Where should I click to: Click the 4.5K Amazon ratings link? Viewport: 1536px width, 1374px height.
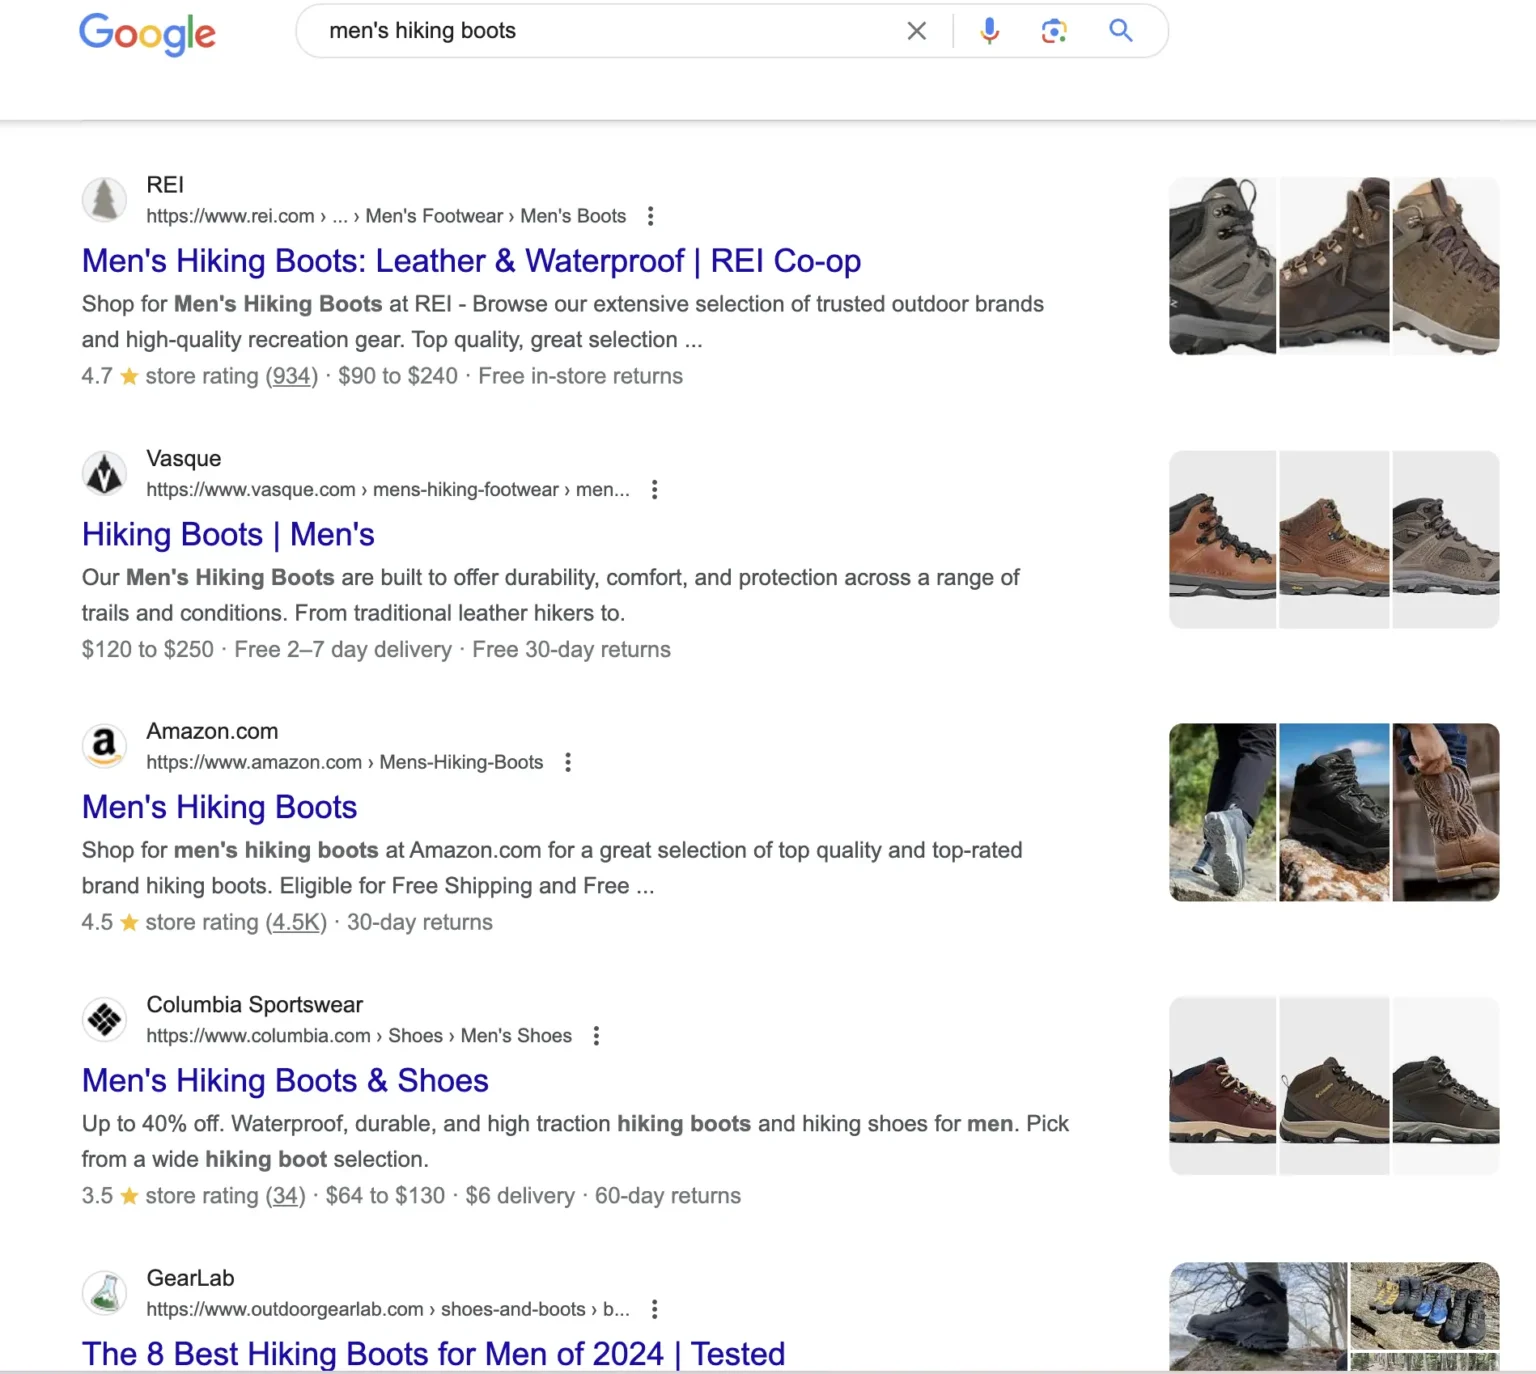[295, 922]
